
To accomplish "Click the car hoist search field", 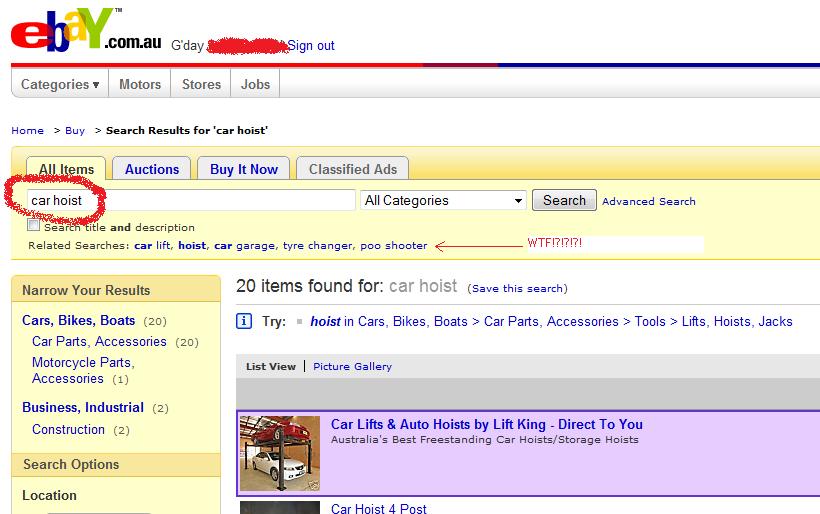I will coord(191,200).
